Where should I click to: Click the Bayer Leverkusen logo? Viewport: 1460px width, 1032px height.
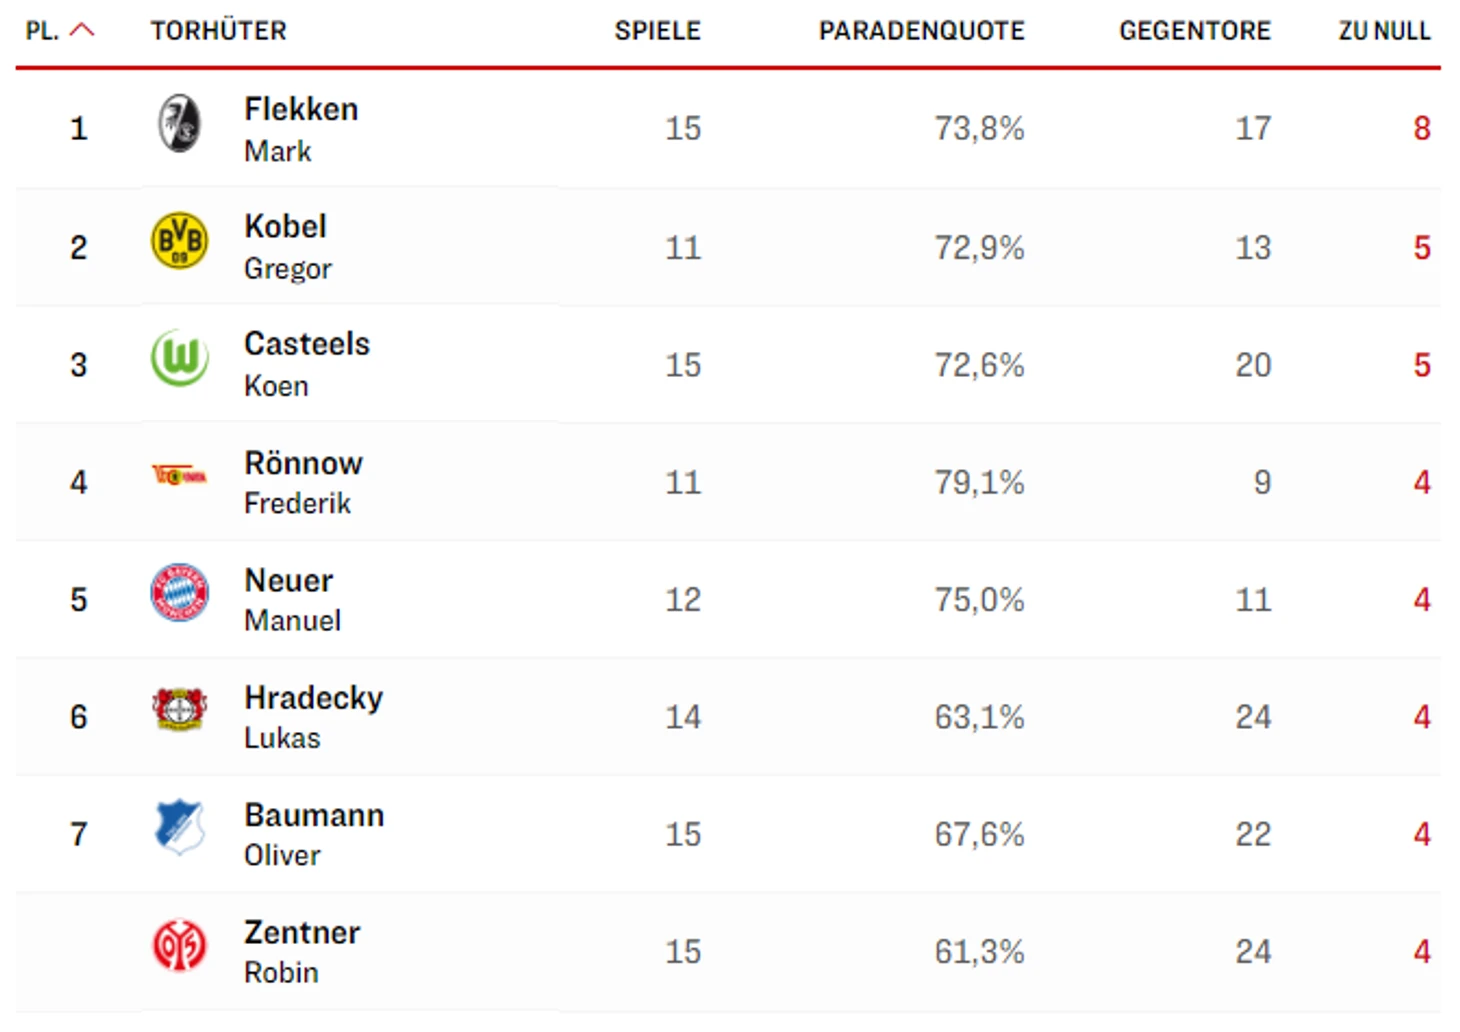pyautogui.click(x=179, y=710)
